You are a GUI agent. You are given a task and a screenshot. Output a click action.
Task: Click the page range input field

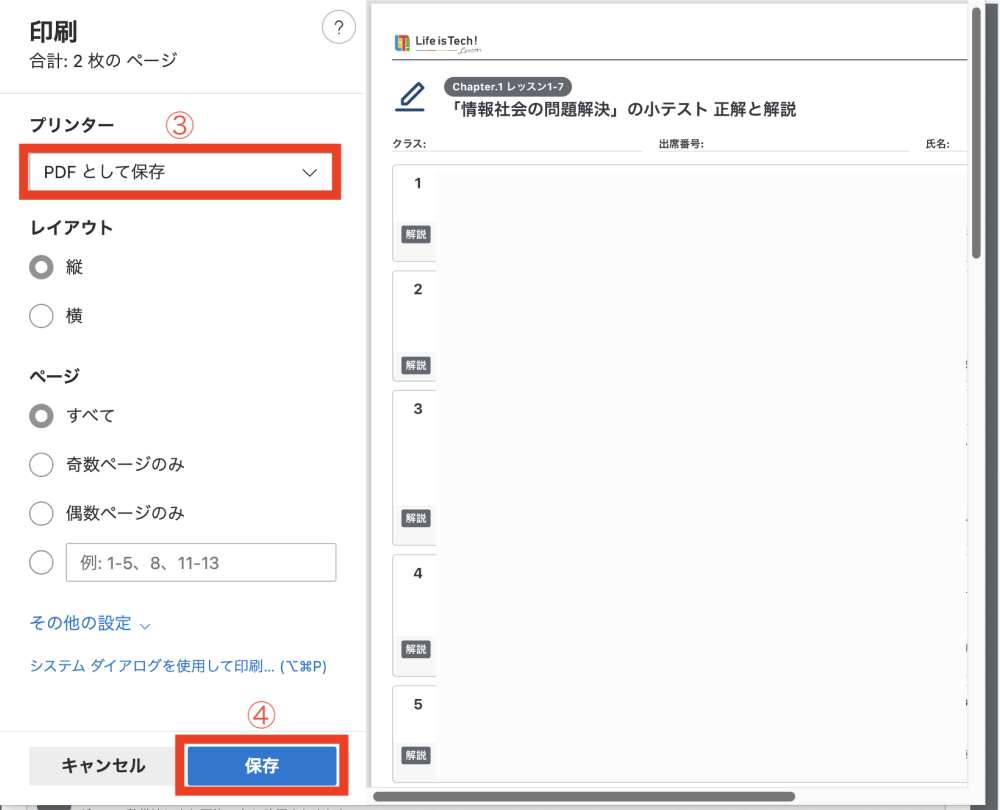[x=201, y=563]
